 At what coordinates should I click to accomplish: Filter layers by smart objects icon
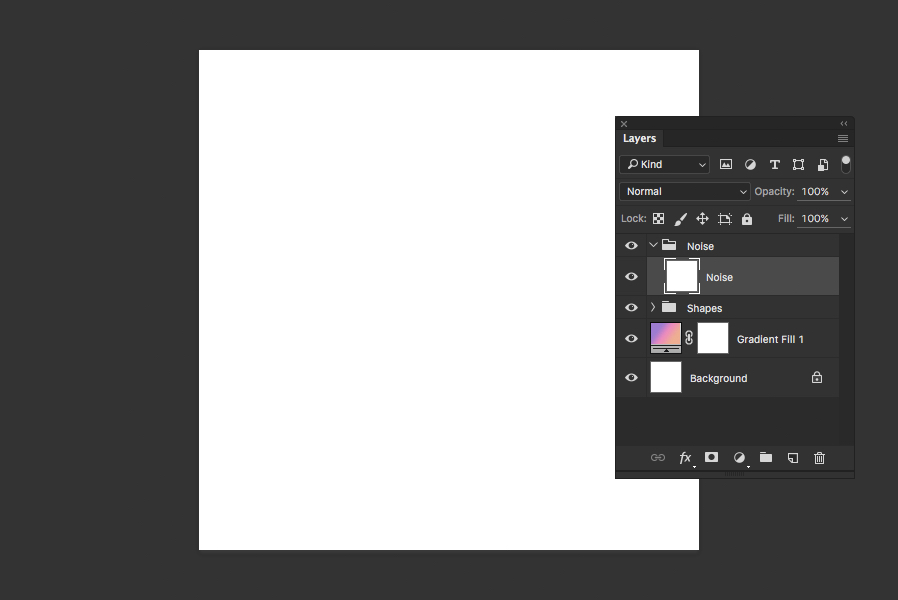click(x=823, y=165)
